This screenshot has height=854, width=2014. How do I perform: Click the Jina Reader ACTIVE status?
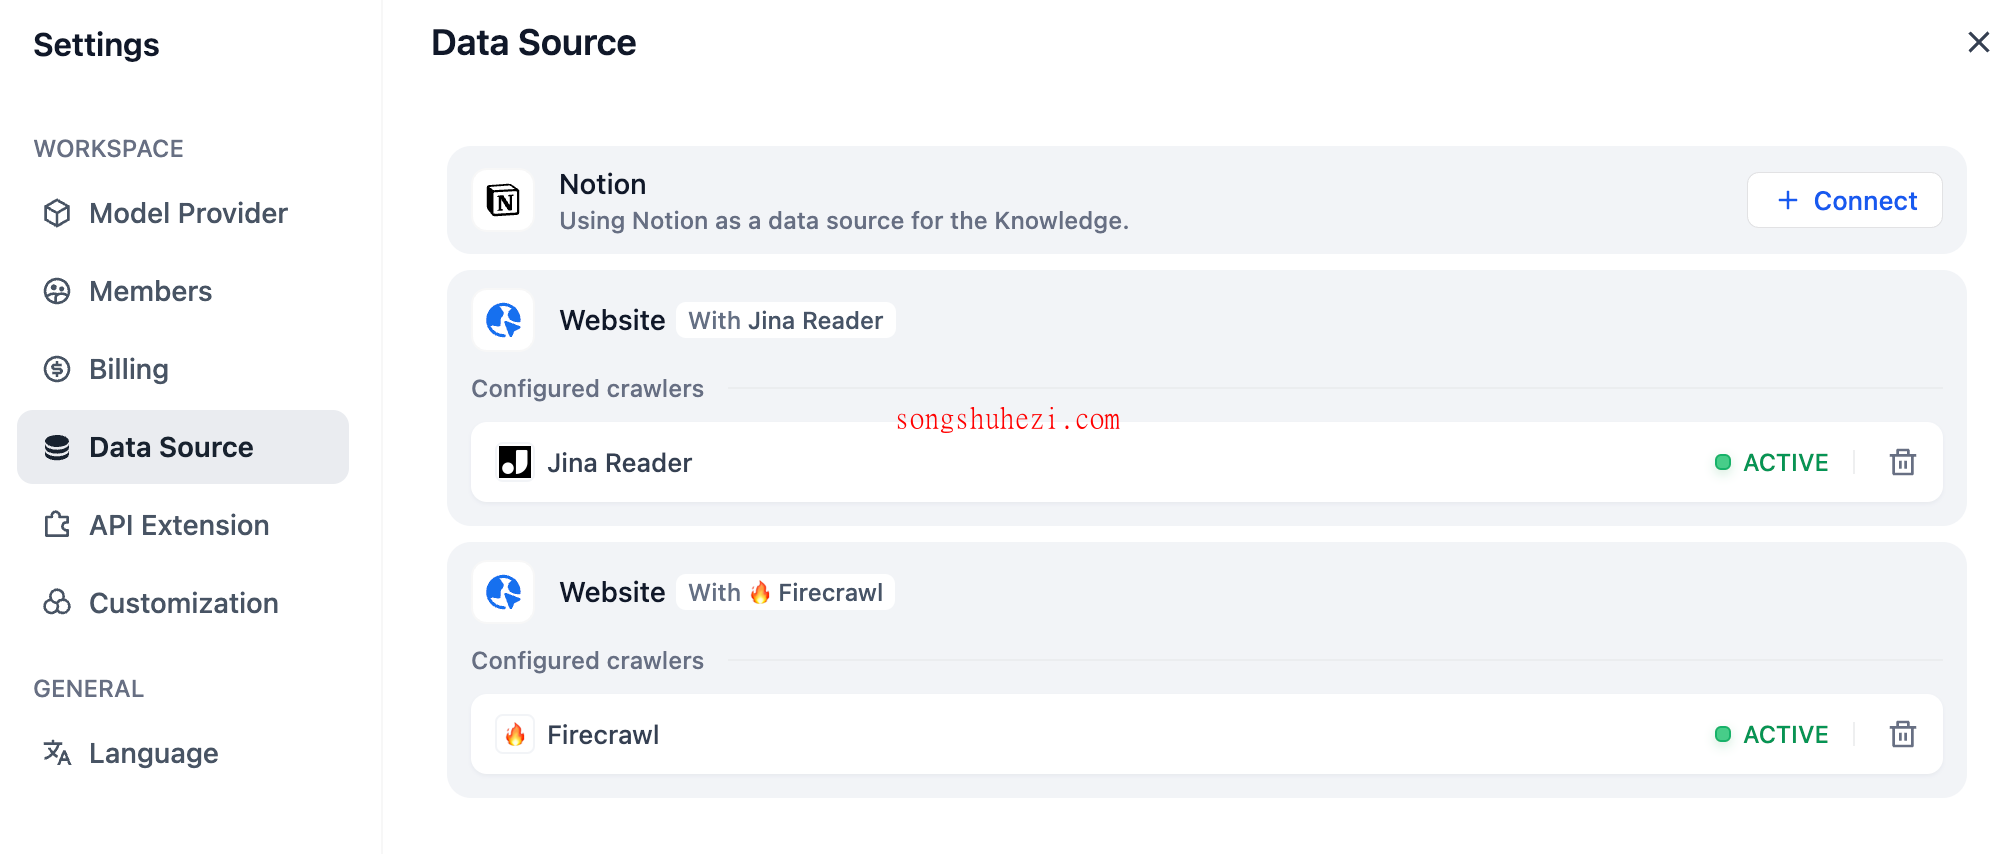(1771, 463)
